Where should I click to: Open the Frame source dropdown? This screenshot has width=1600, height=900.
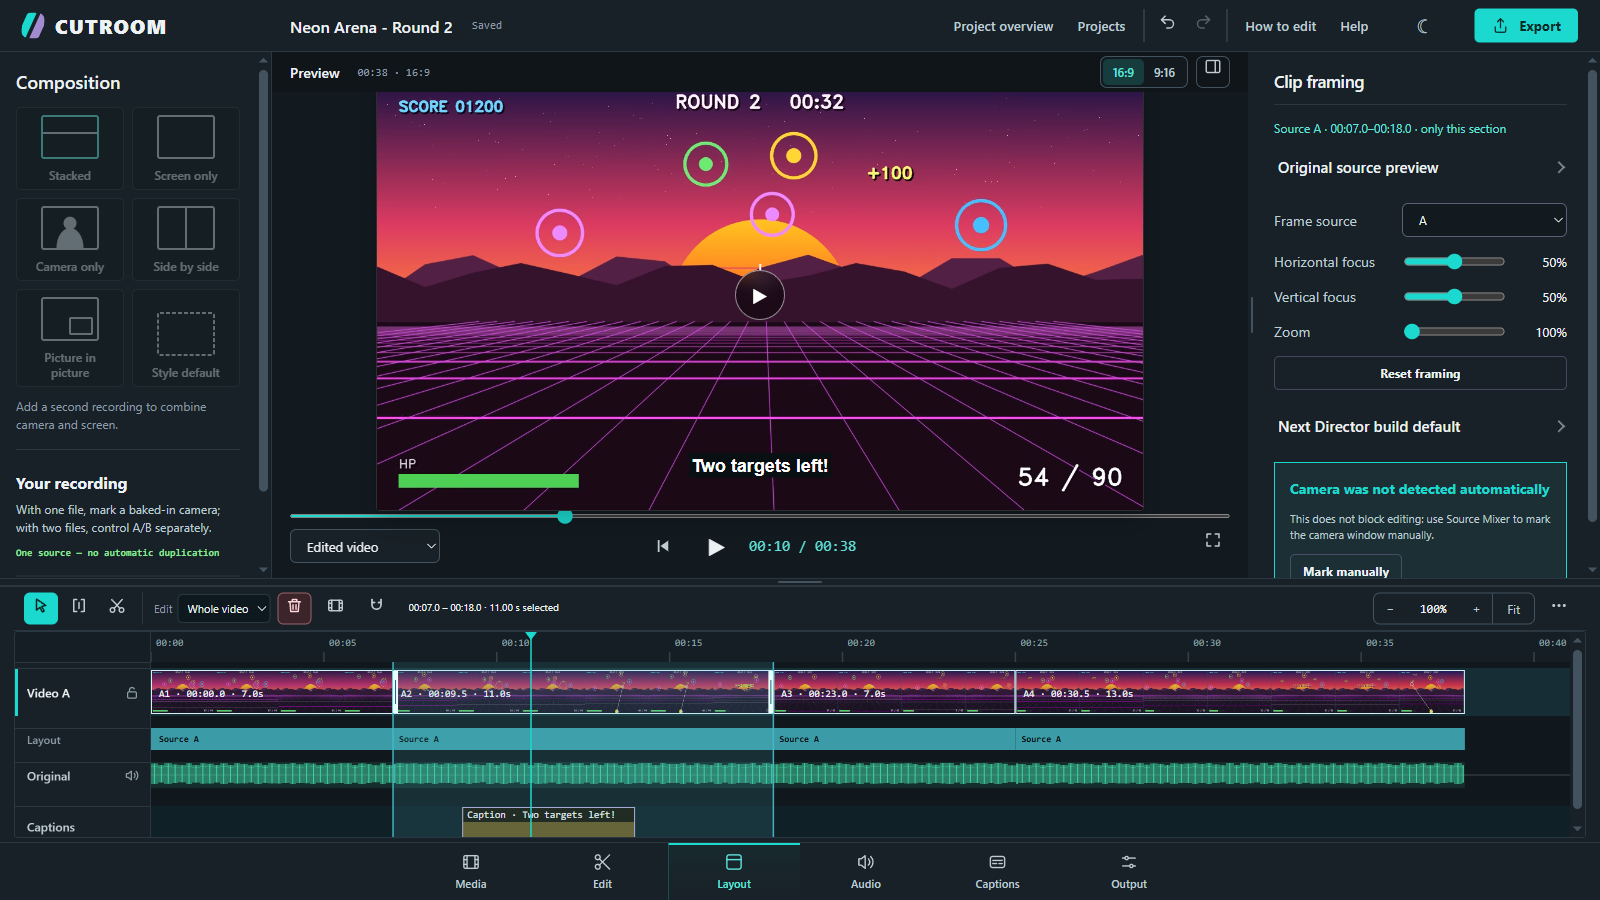(x=1484, y=220)
